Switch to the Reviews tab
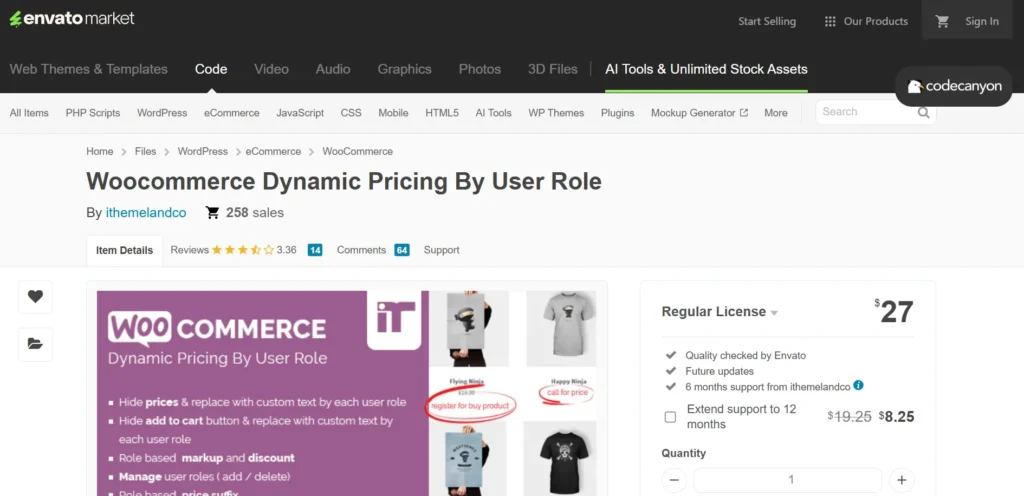The image size is (1024, 496). tap(189, 250)
